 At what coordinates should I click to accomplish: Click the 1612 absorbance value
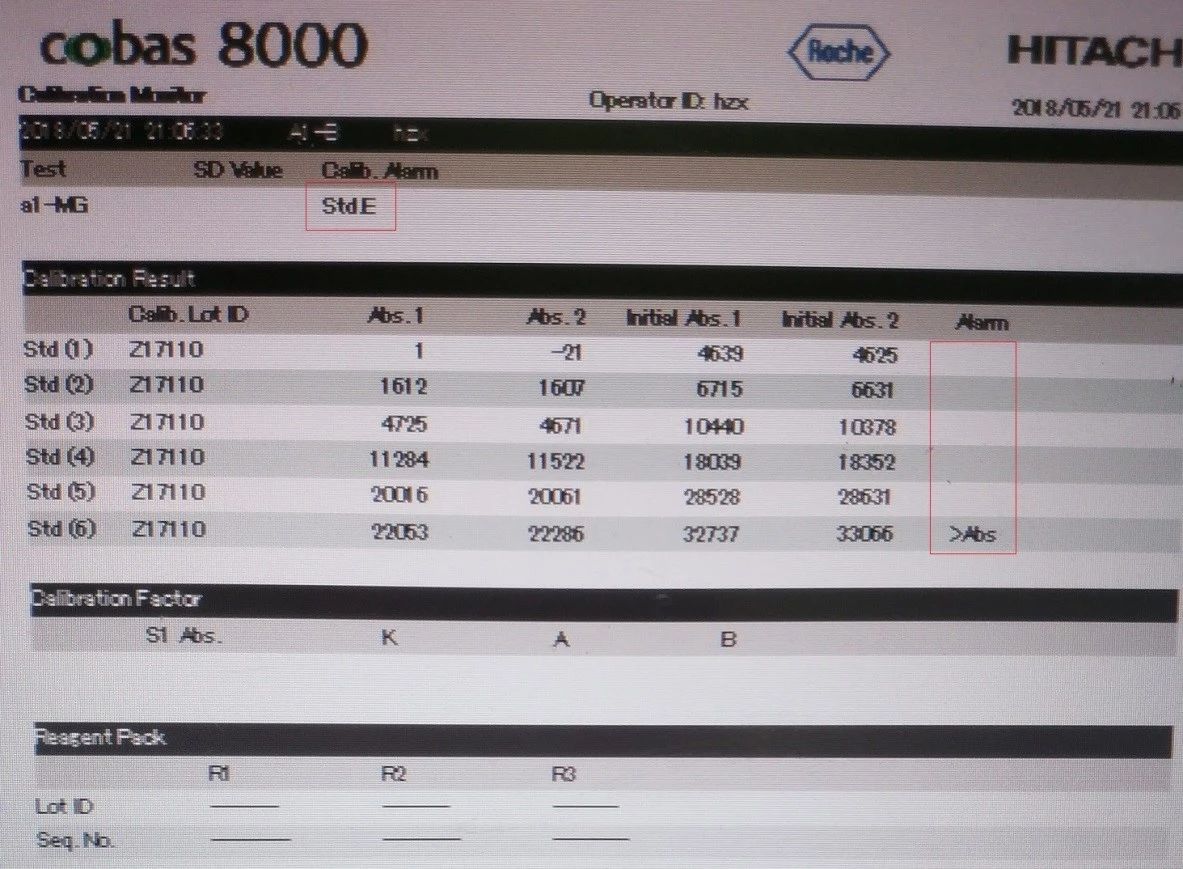402,386
